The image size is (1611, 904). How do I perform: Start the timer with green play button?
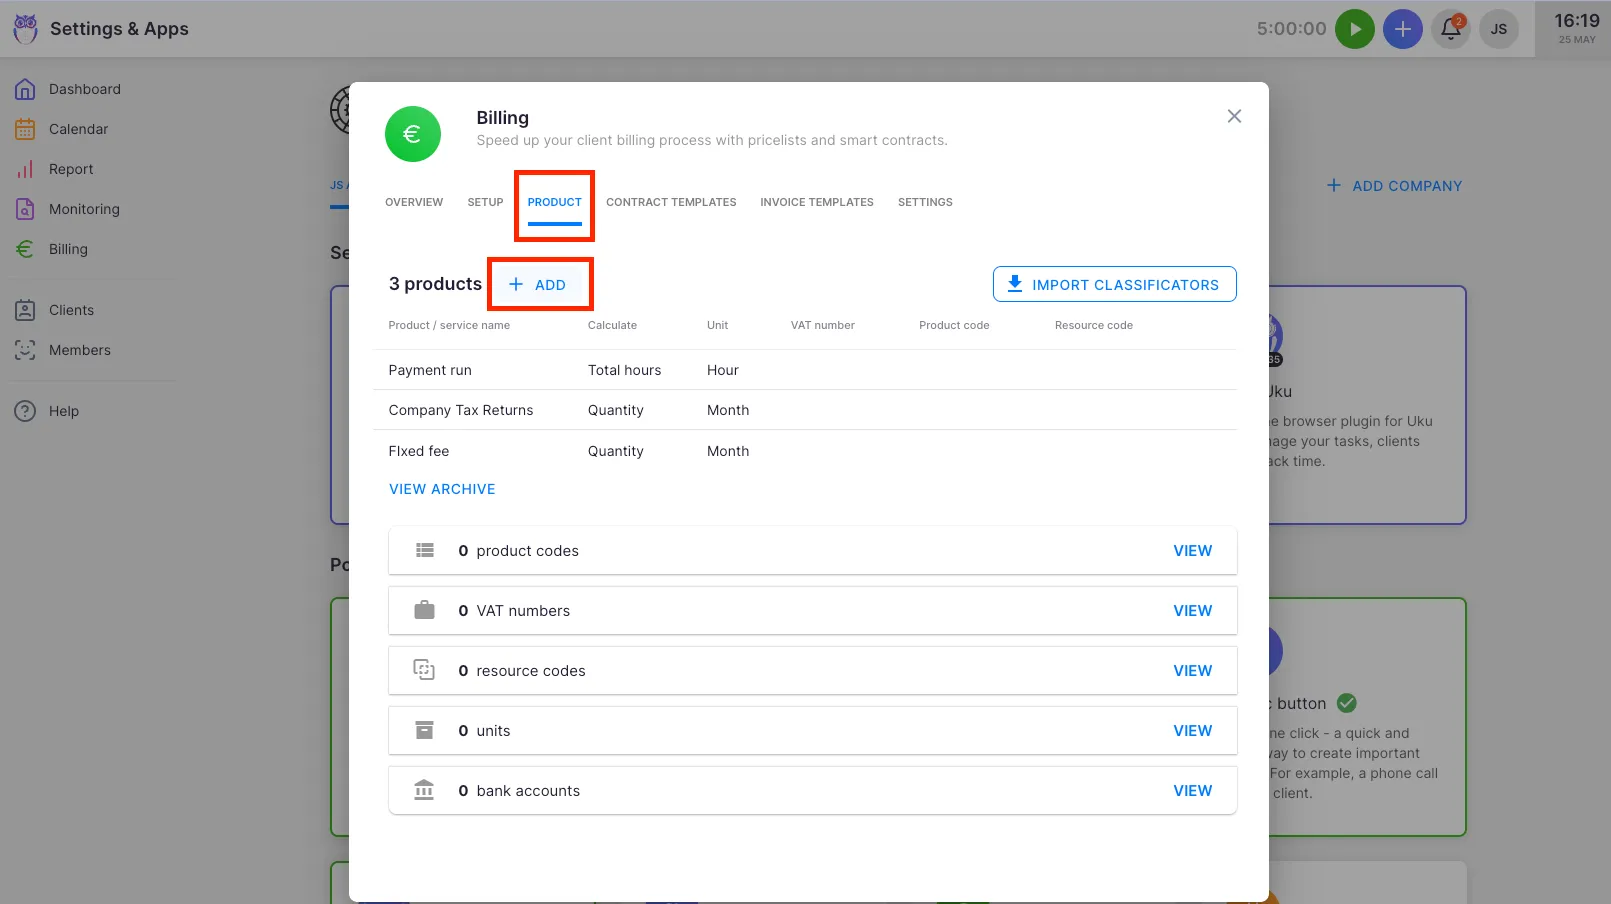click(x=1355, y=29)
